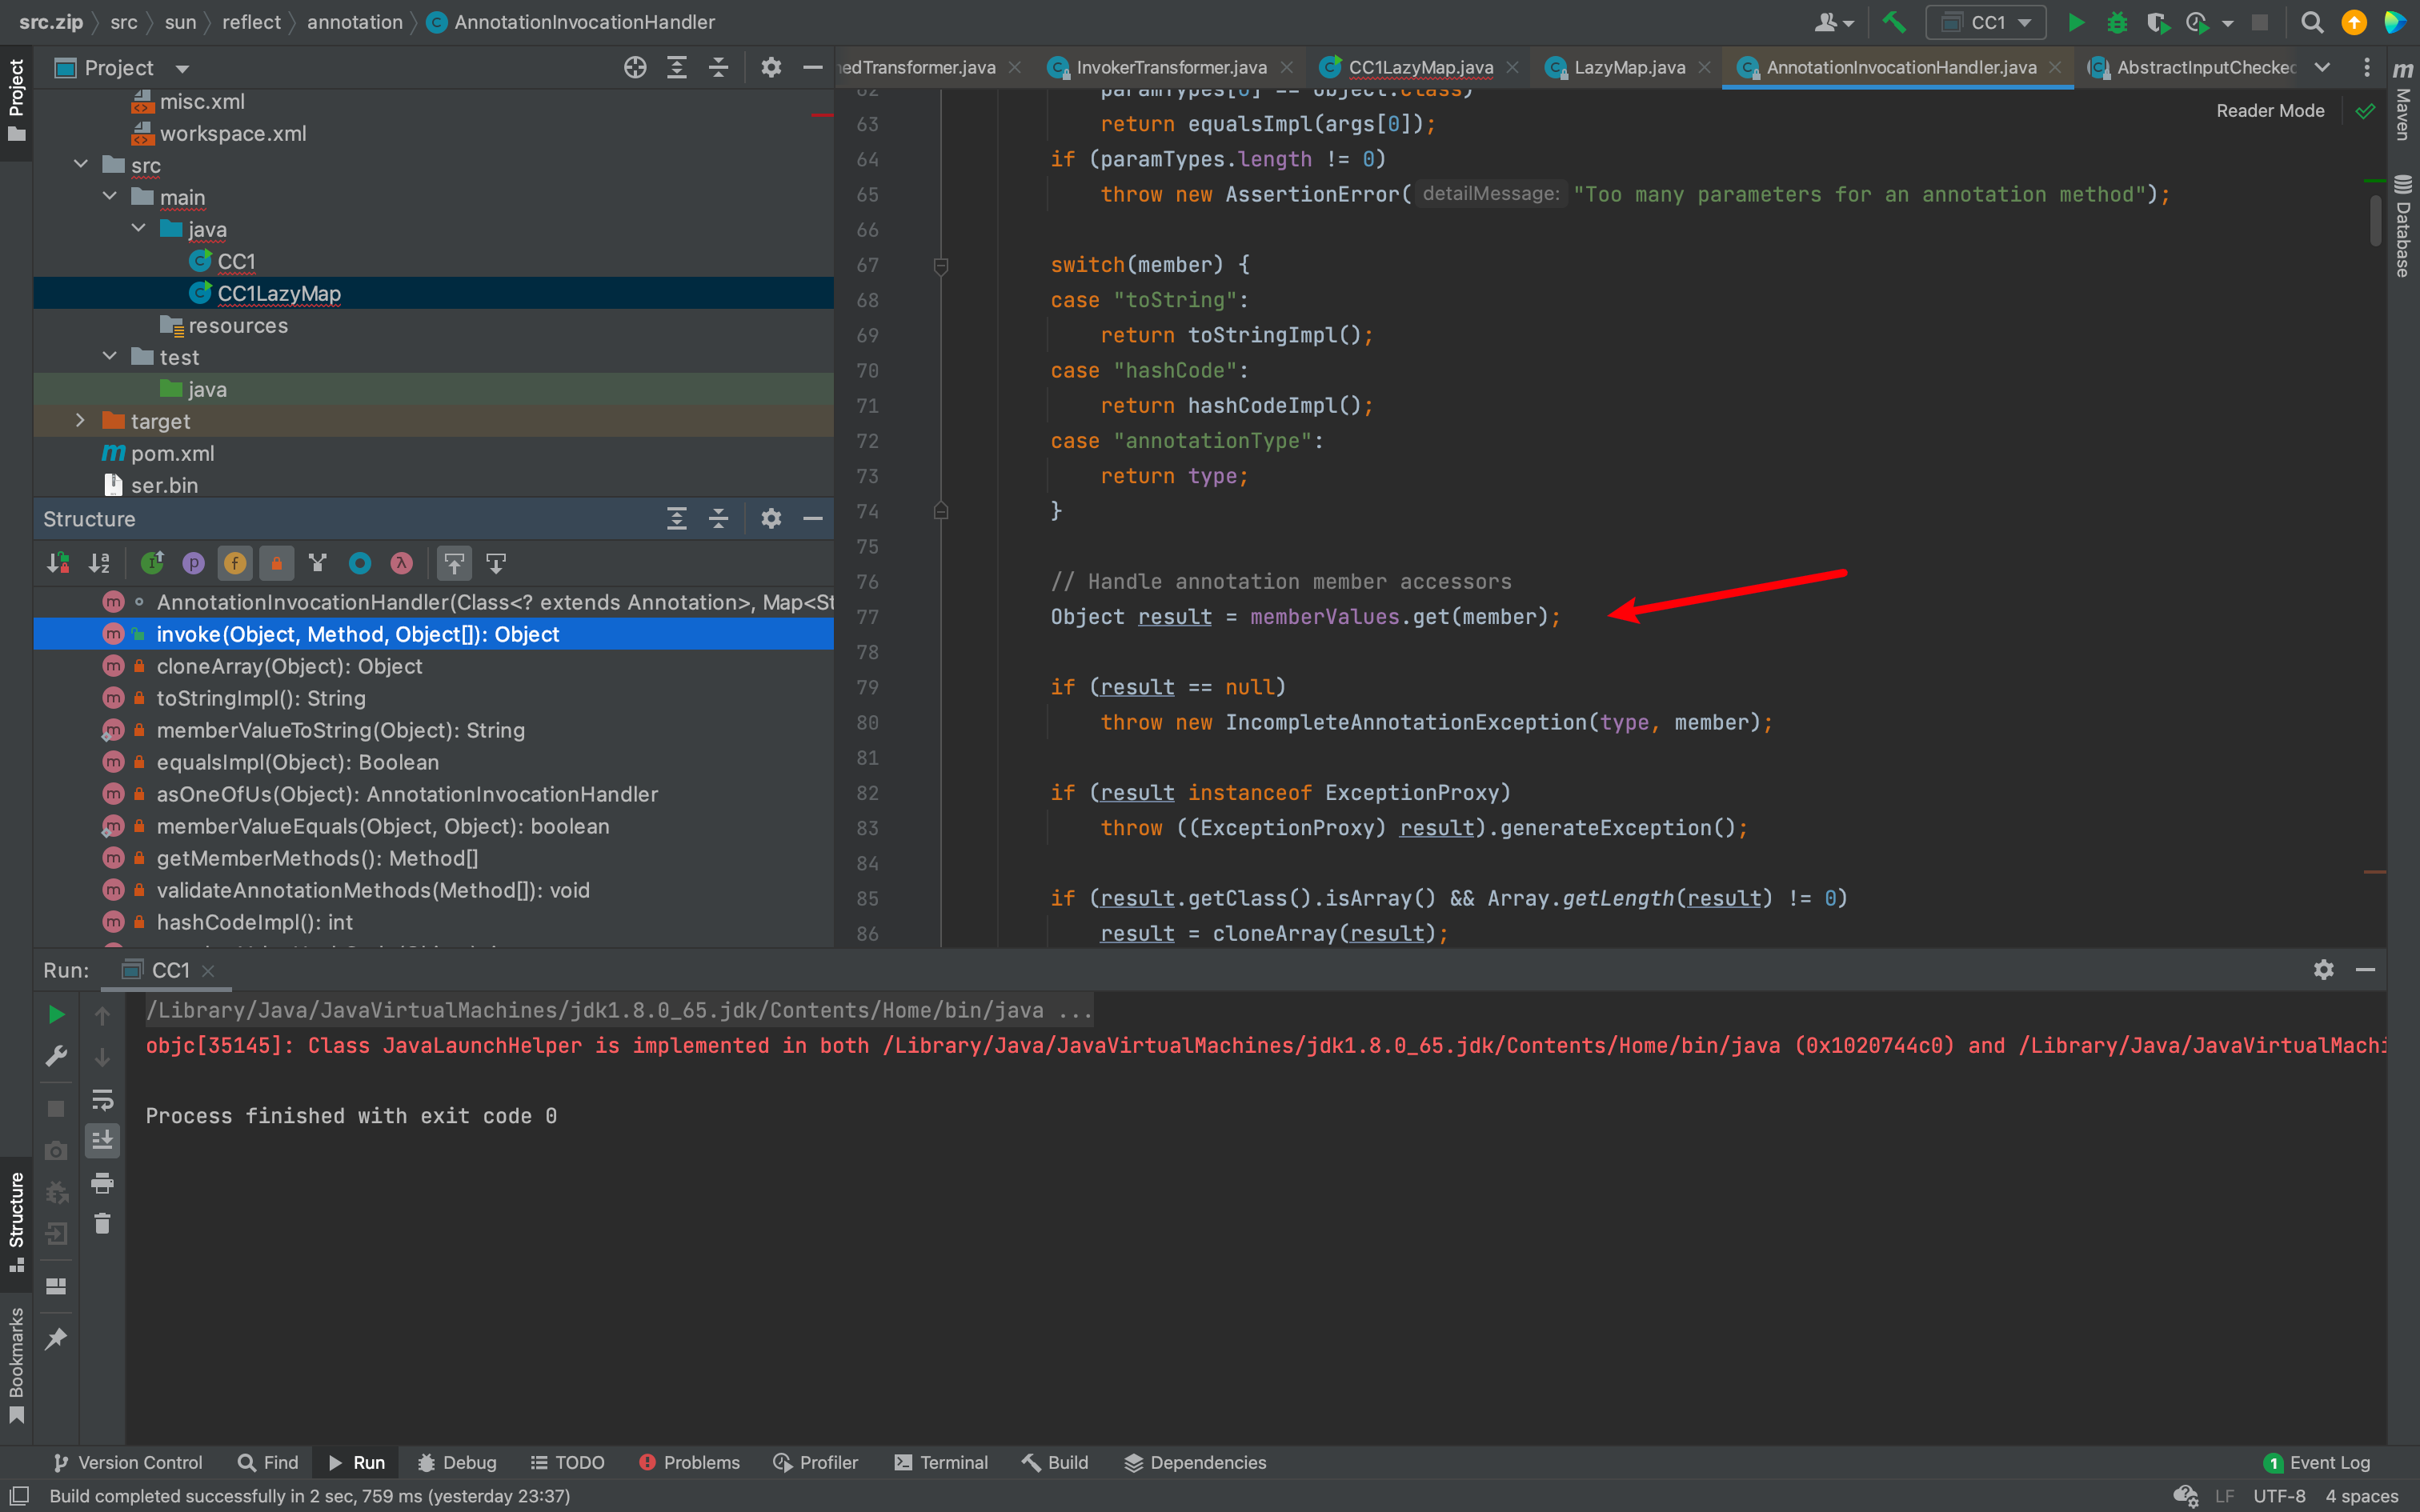Open the Version Control tab
Screen dimensions: 2420x1512
tap(127, 1462)
